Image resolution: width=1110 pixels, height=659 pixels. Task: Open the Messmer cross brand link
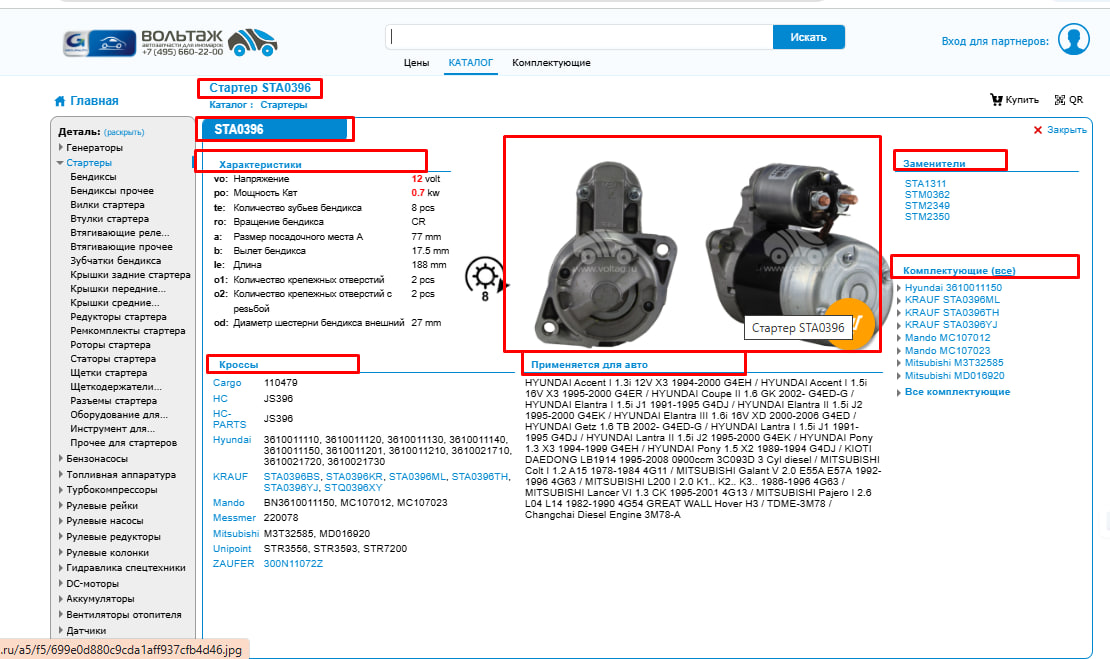234,517
